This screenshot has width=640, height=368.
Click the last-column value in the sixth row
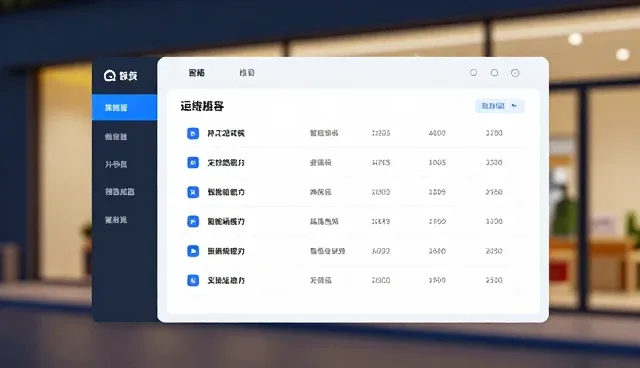[494, 280]
